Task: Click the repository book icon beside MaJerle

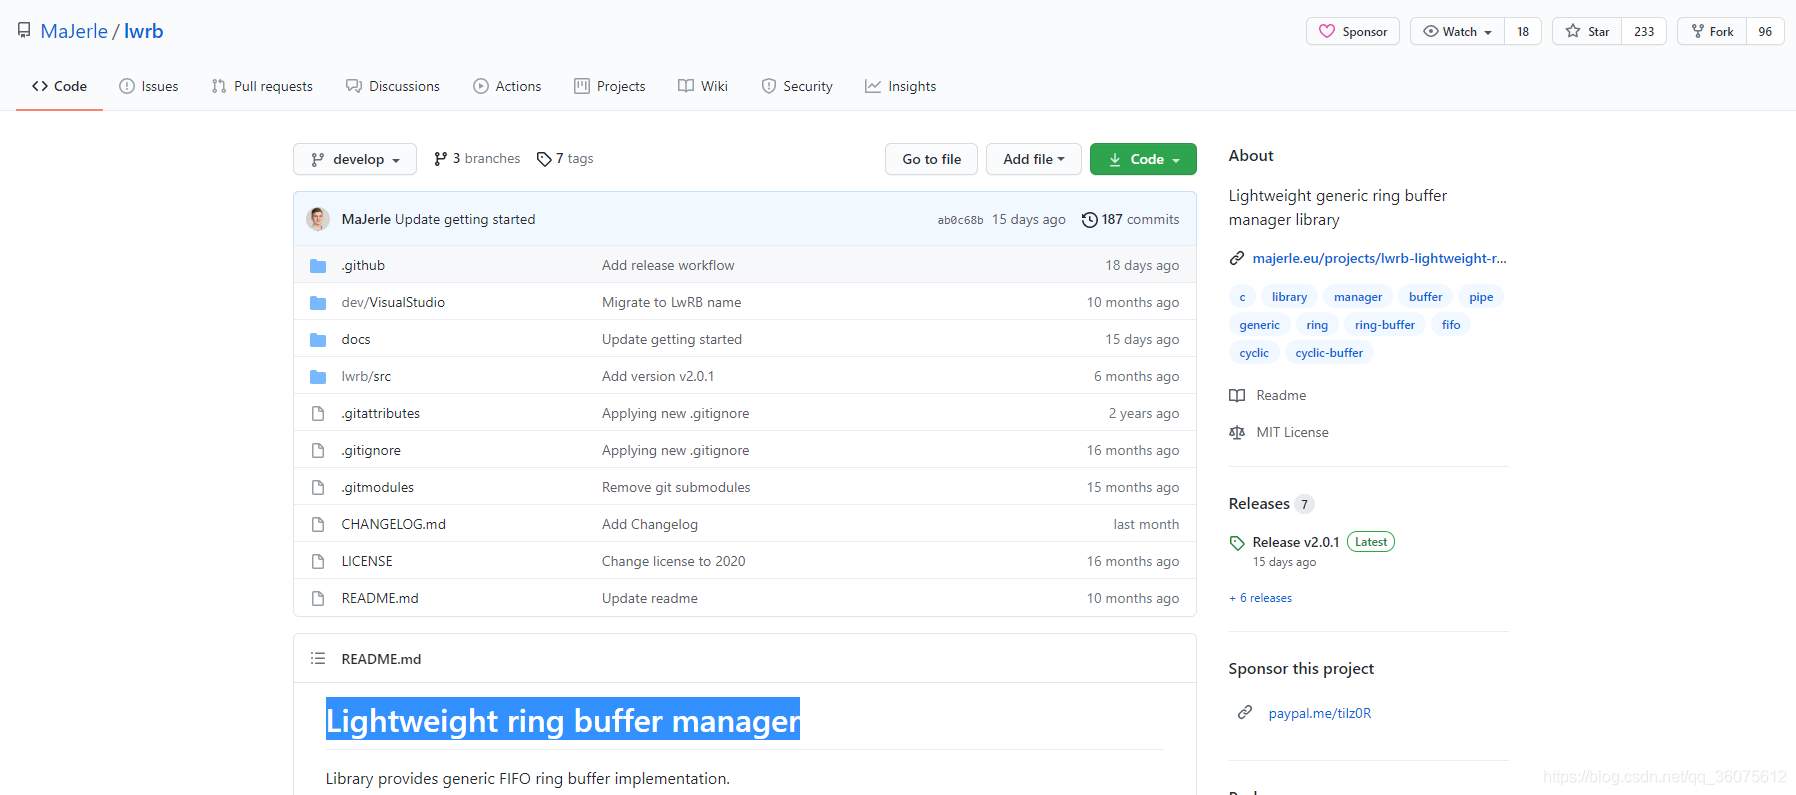Action: (24, 31)
